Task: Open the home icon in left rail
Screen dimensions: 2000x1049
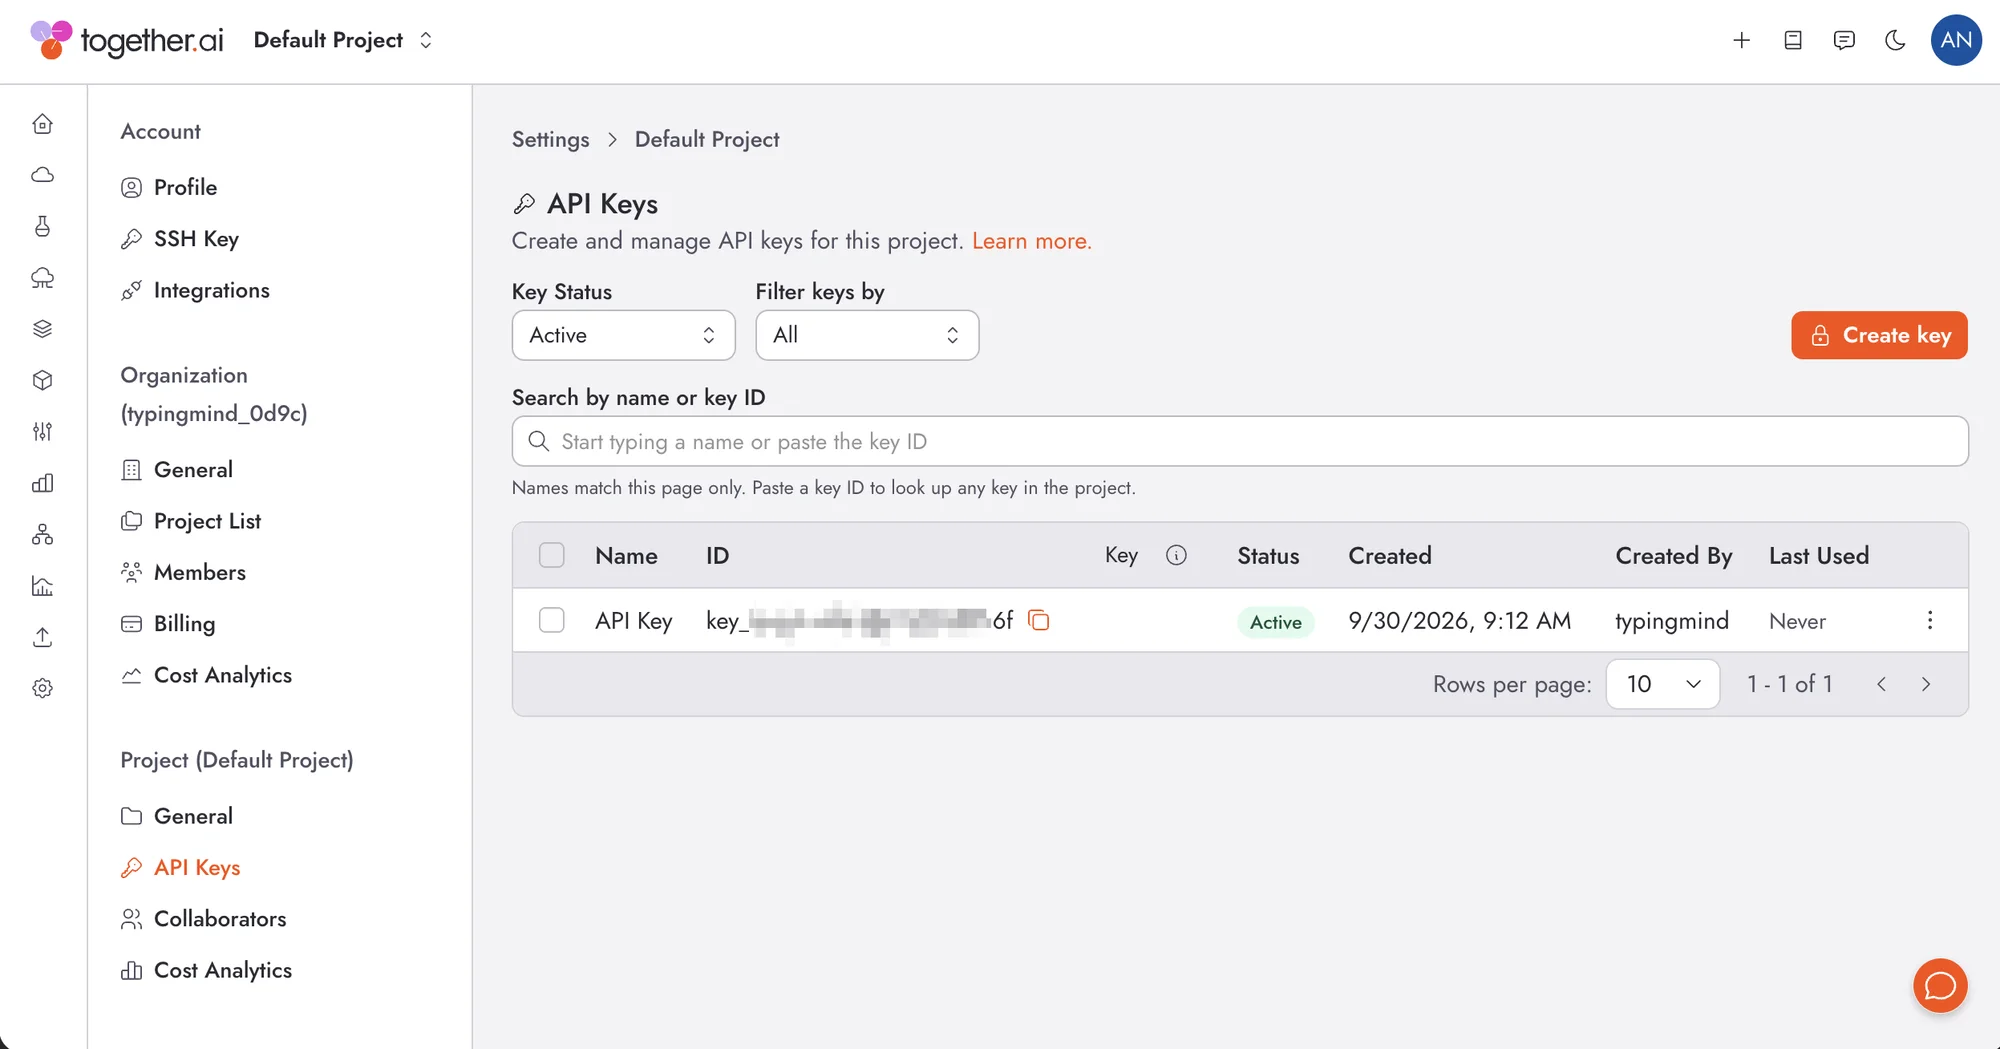Action: [x=42, y=124]
